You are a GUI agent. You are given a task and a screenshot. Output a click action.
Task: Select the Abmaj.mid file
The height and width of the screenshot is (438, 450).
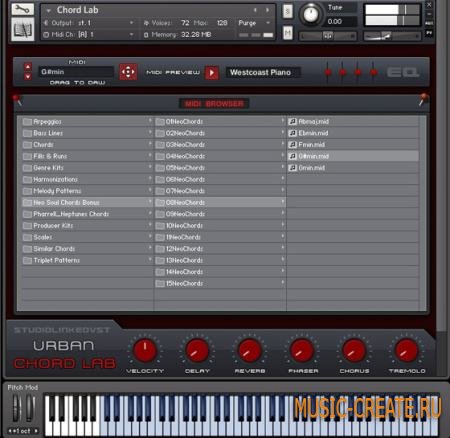pos(353,122)
